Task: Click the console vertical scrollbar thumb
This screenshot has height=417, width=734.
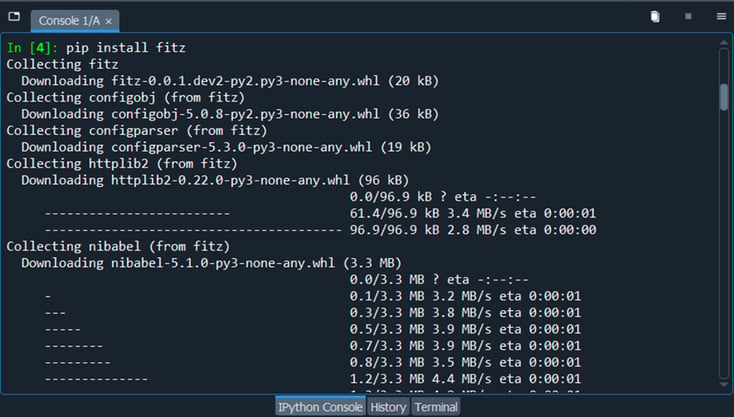Action: (724, 97)
